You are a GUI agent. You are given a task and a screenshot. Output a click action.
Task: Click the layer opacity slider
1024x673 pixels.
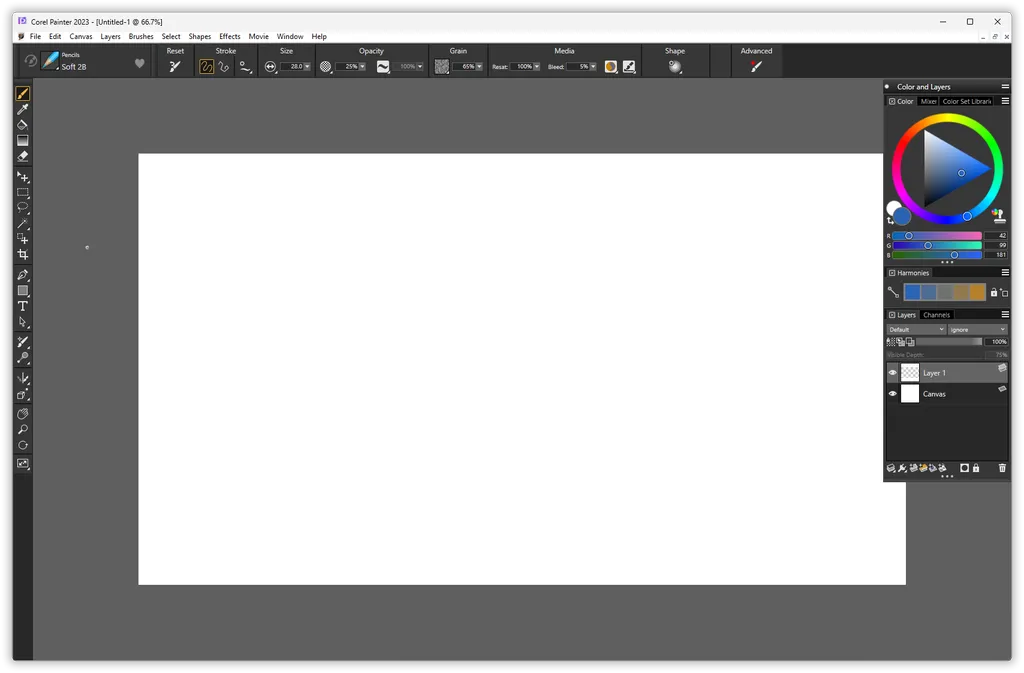(950, 341)
